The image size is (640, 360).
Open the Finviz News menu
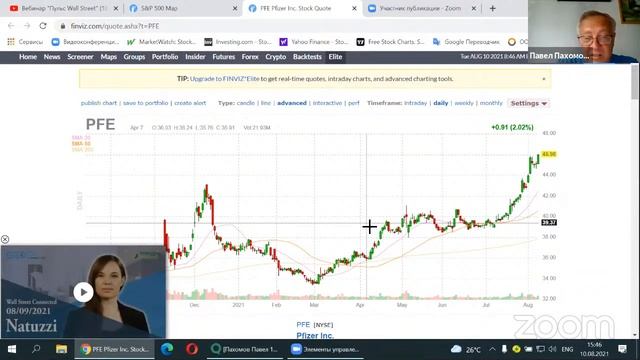(x=52, y=57)
